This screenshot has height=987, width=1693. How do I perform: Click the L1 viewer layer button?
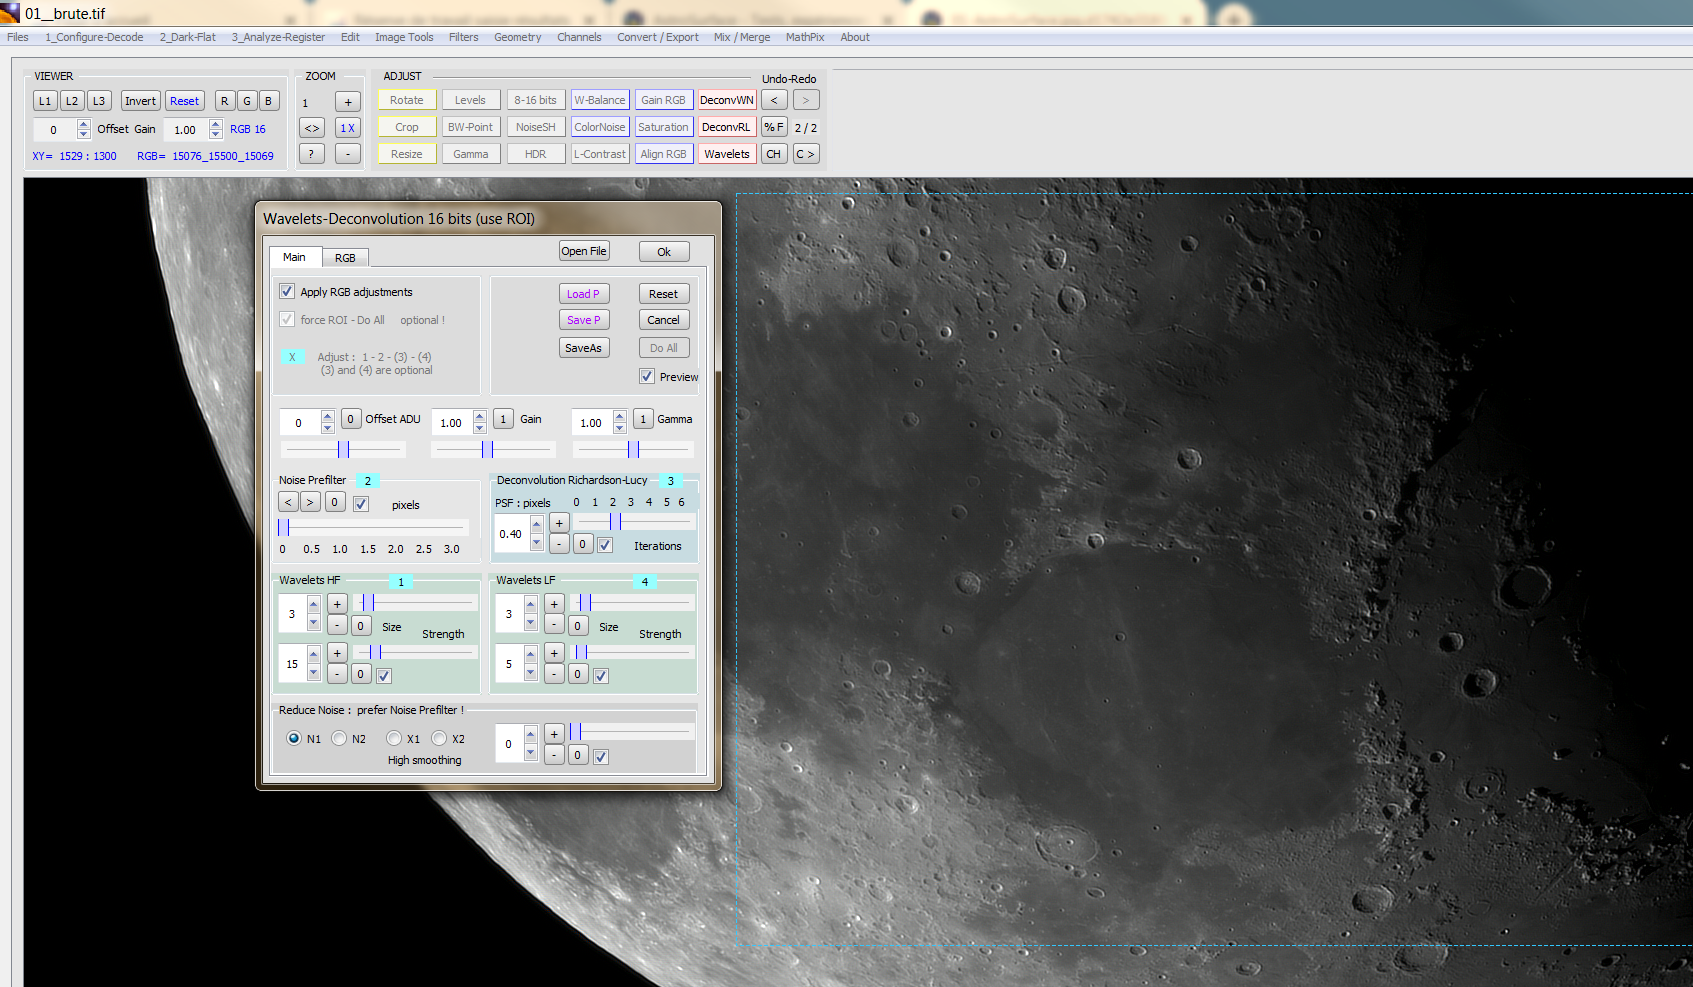[x=45, y=101]
